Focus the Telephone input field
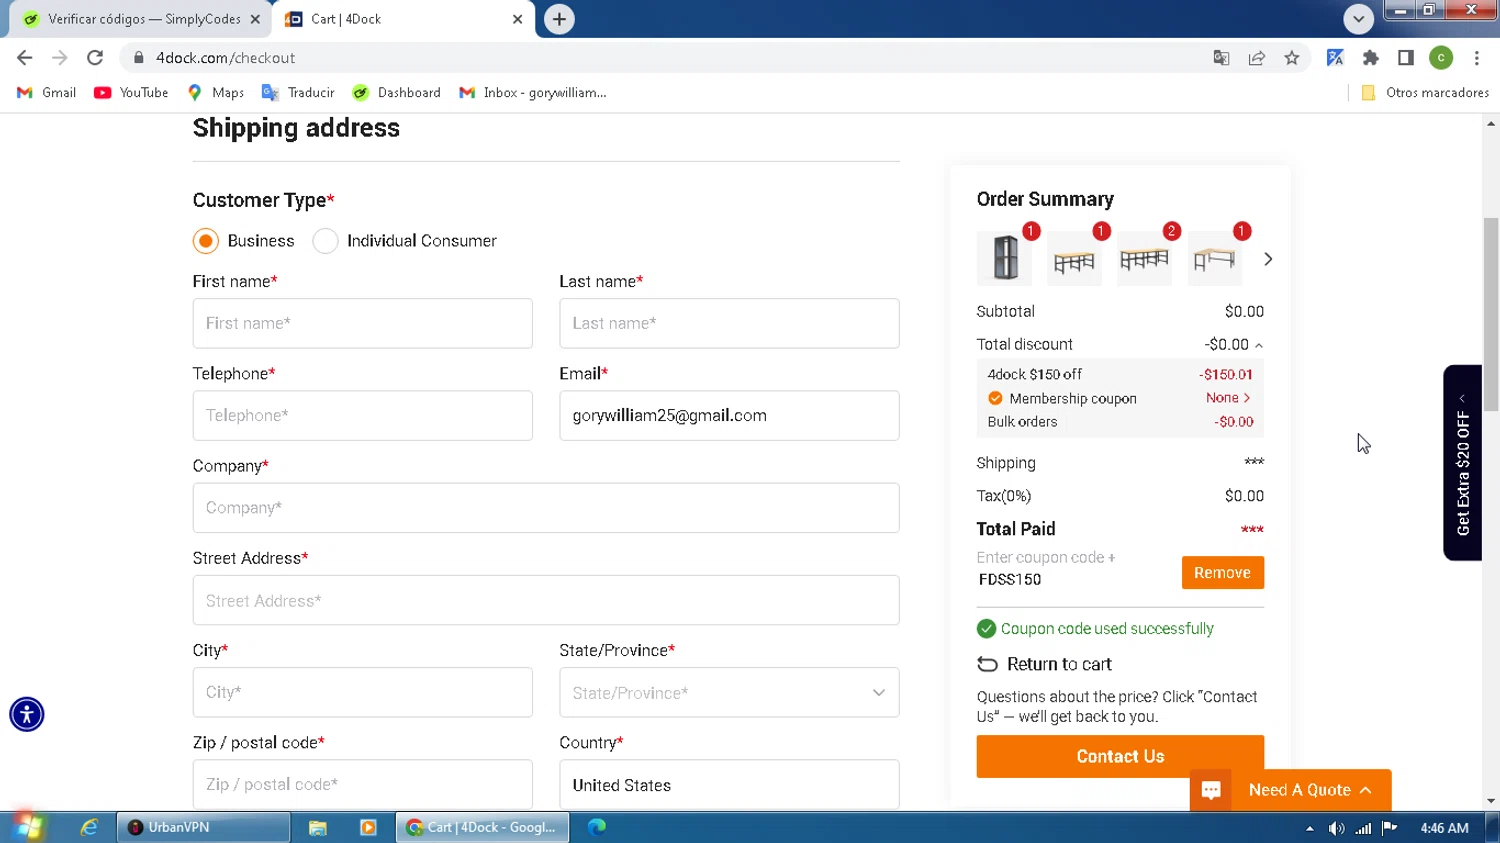Image resolution: width=1500 pixels, height=843 pixels. pyautogui.click(x=362, y=415)
